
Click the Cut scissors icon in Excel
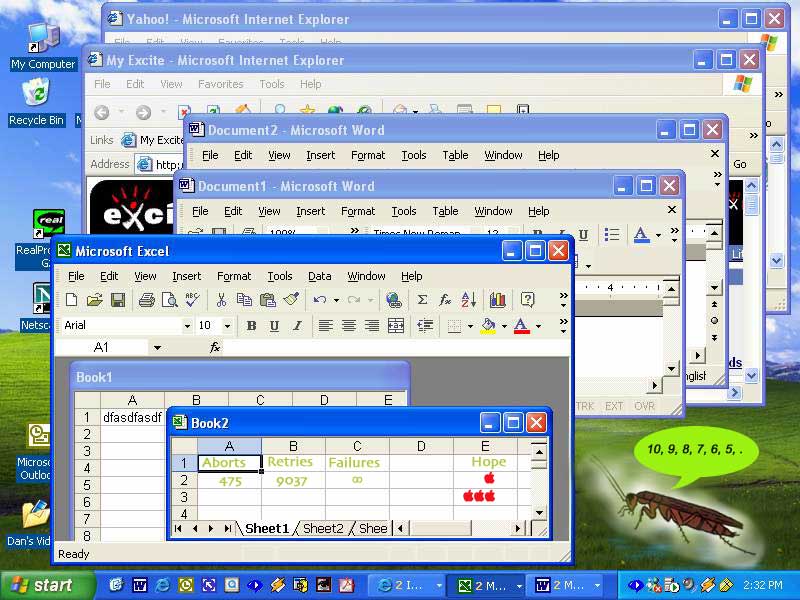pyautogui.click(x=221, y=300)
